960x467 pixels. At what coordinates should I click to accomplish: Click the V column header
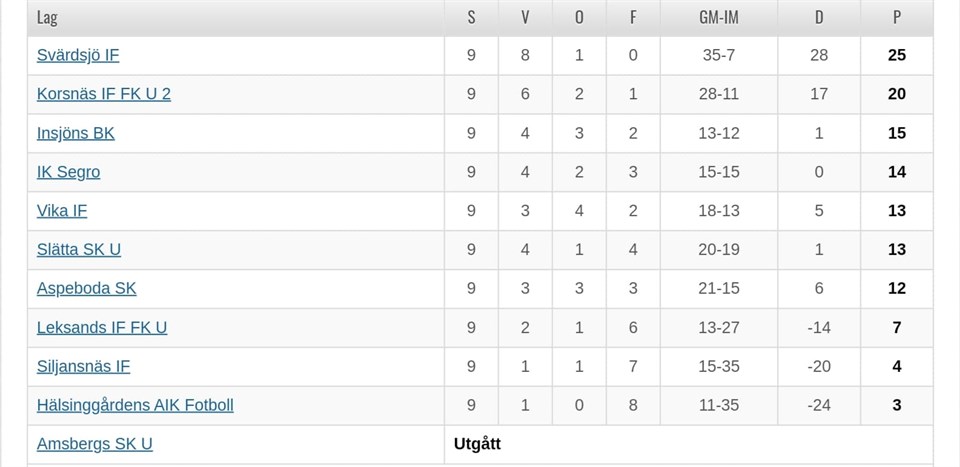pos(525,18)
